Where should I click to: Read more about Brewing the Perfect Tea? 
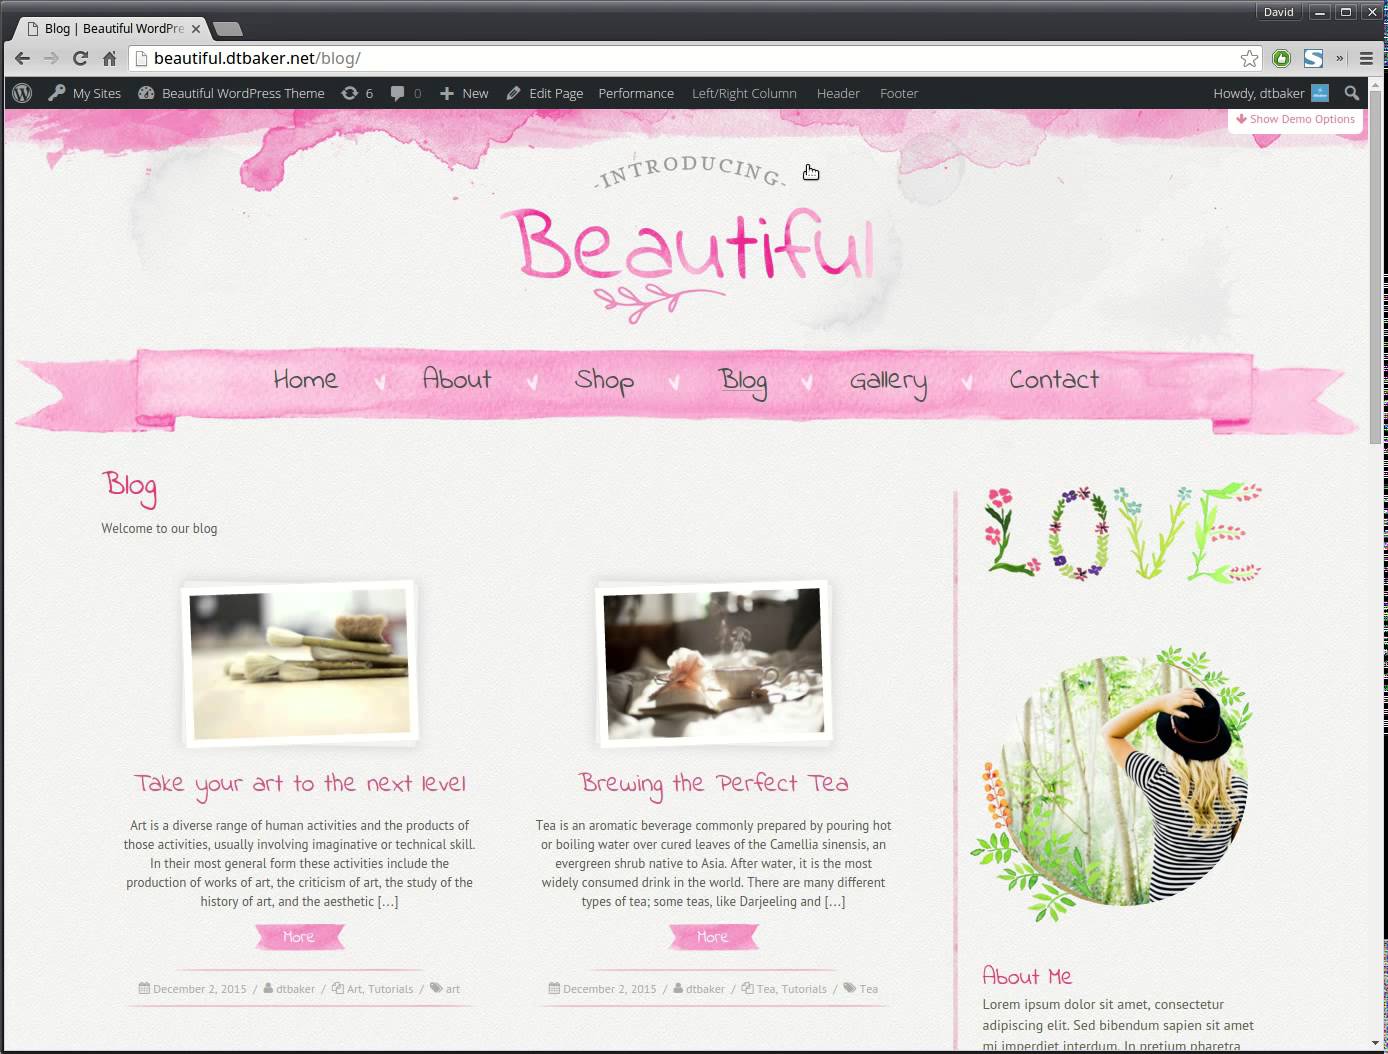click(713, 936)
